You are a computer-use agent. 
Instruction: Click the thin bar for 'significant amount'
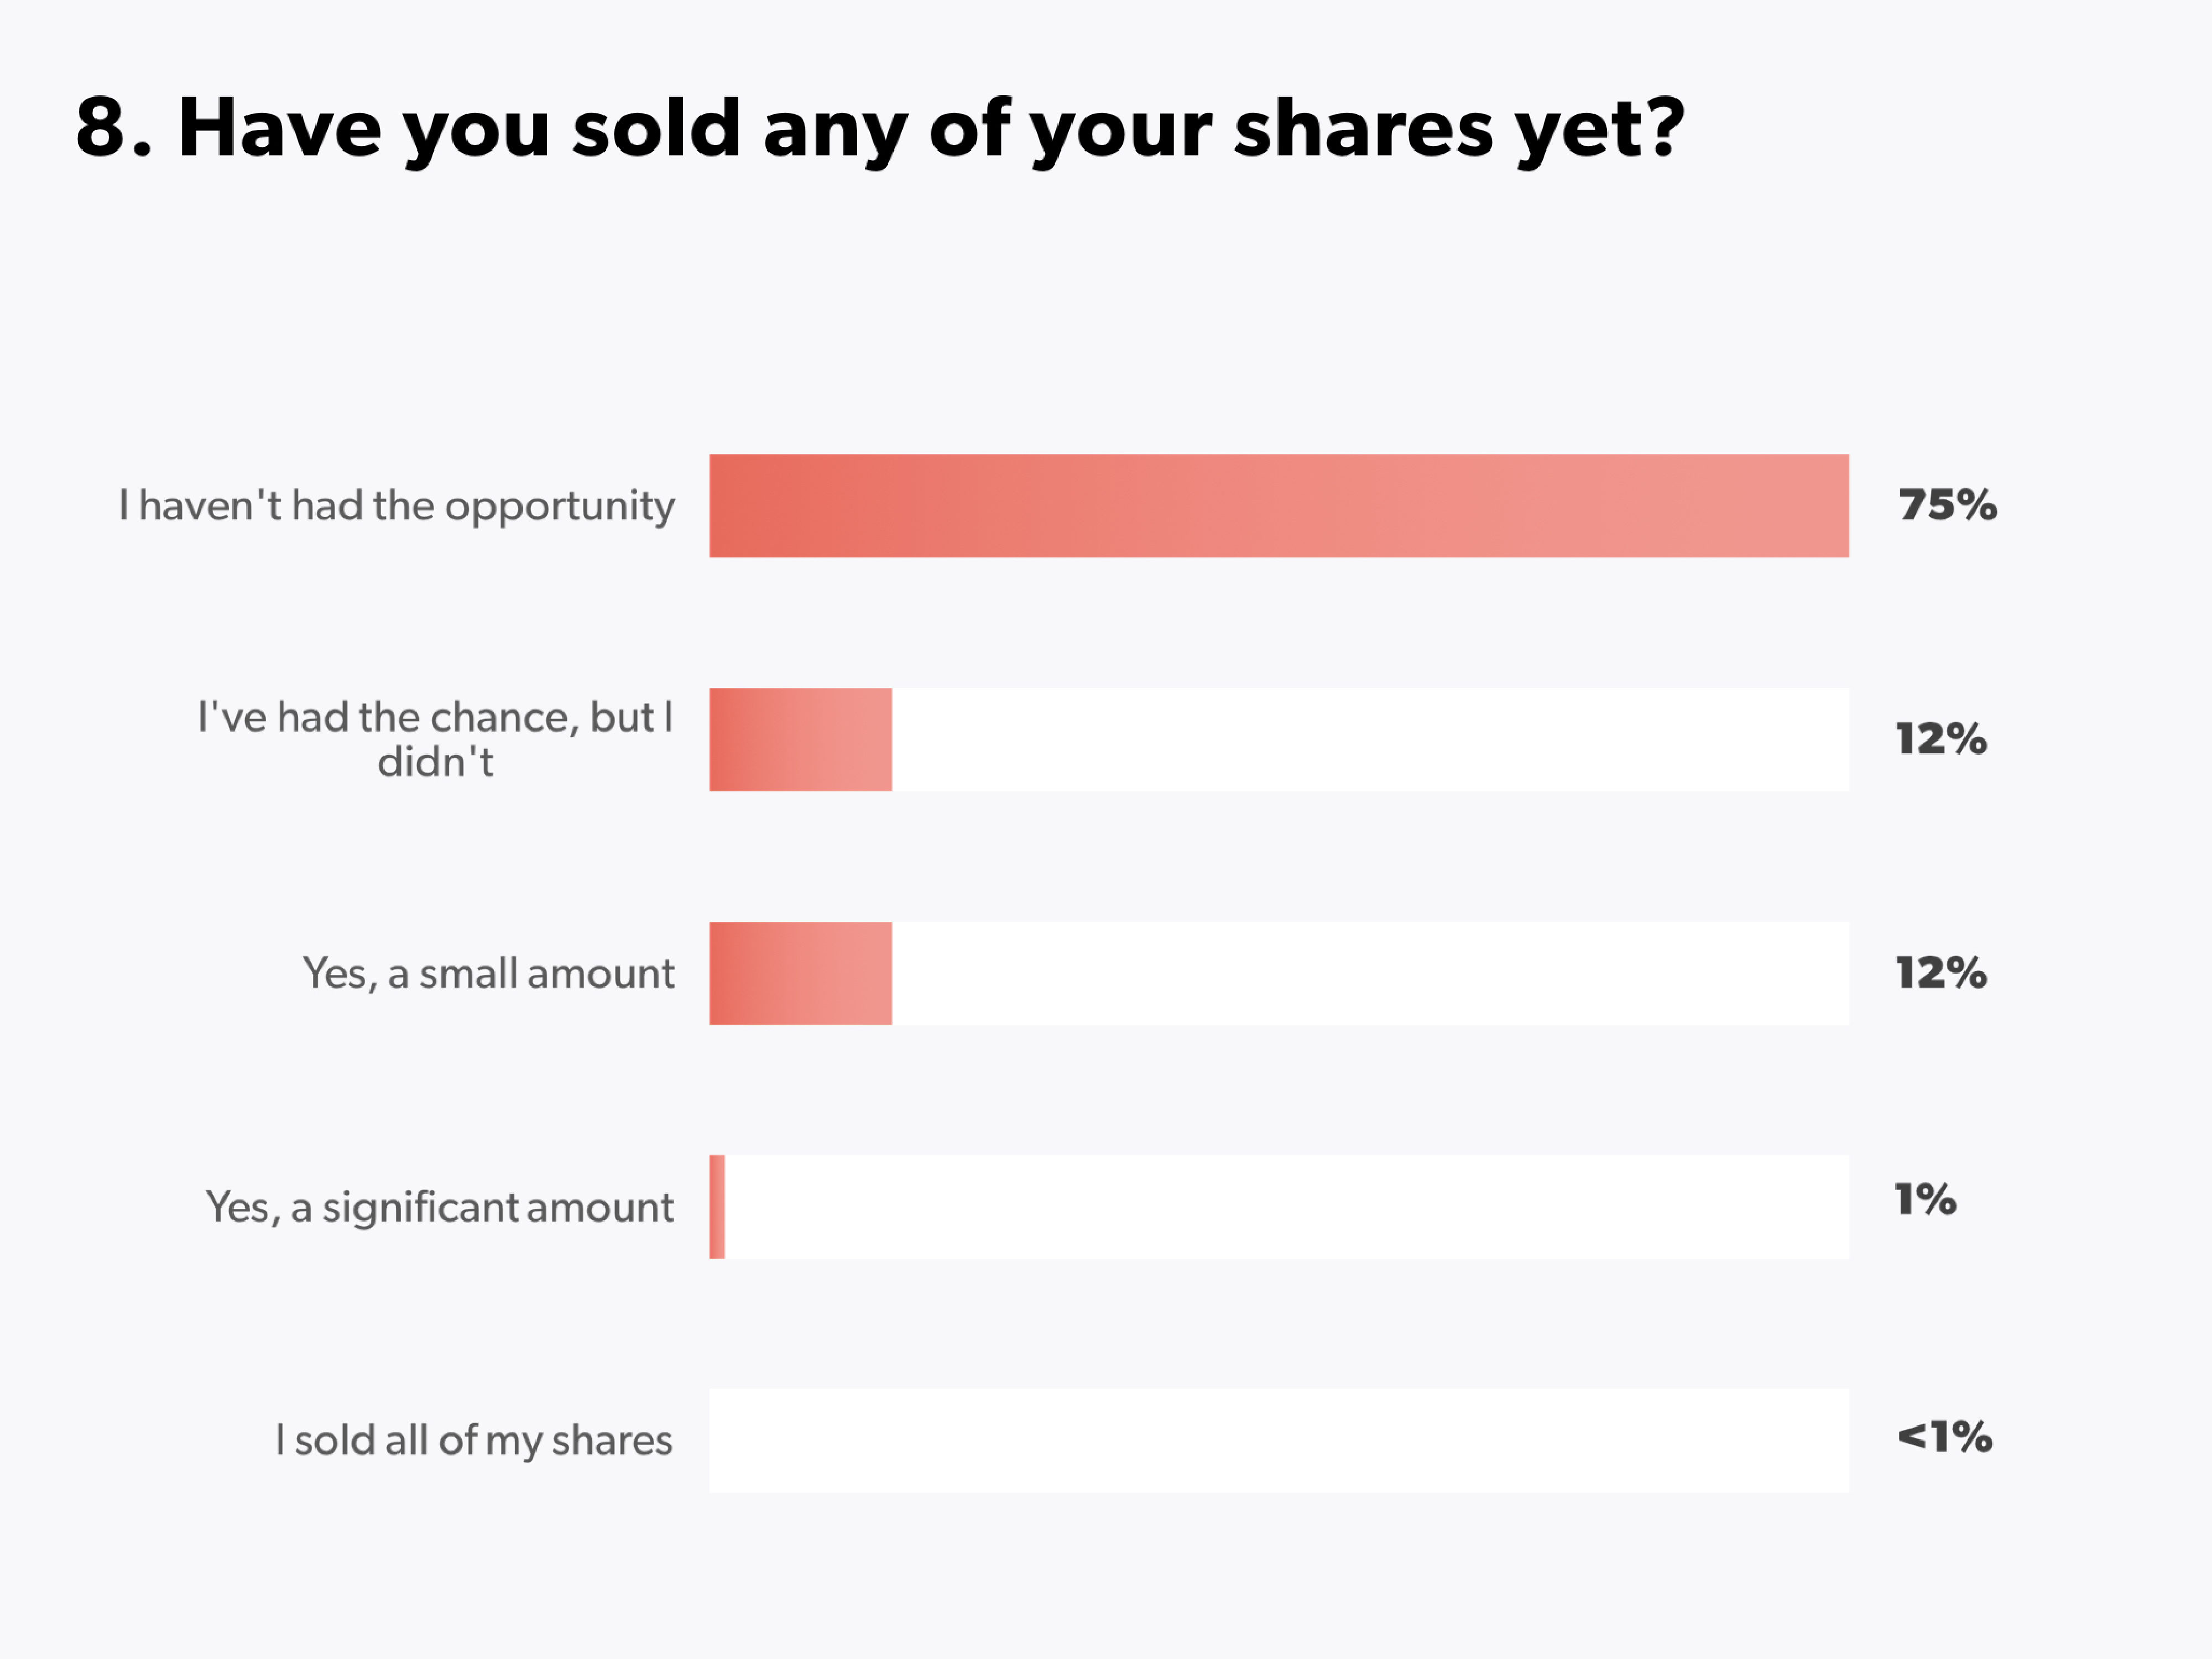point(717,1207)
